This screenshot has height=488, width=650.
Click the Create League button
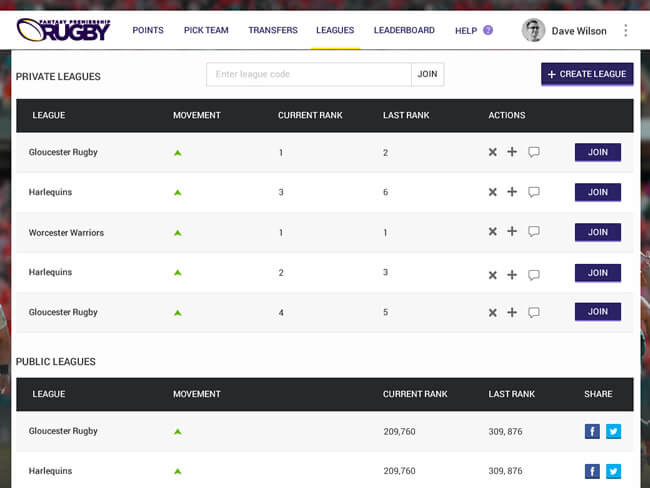(587, 74)
